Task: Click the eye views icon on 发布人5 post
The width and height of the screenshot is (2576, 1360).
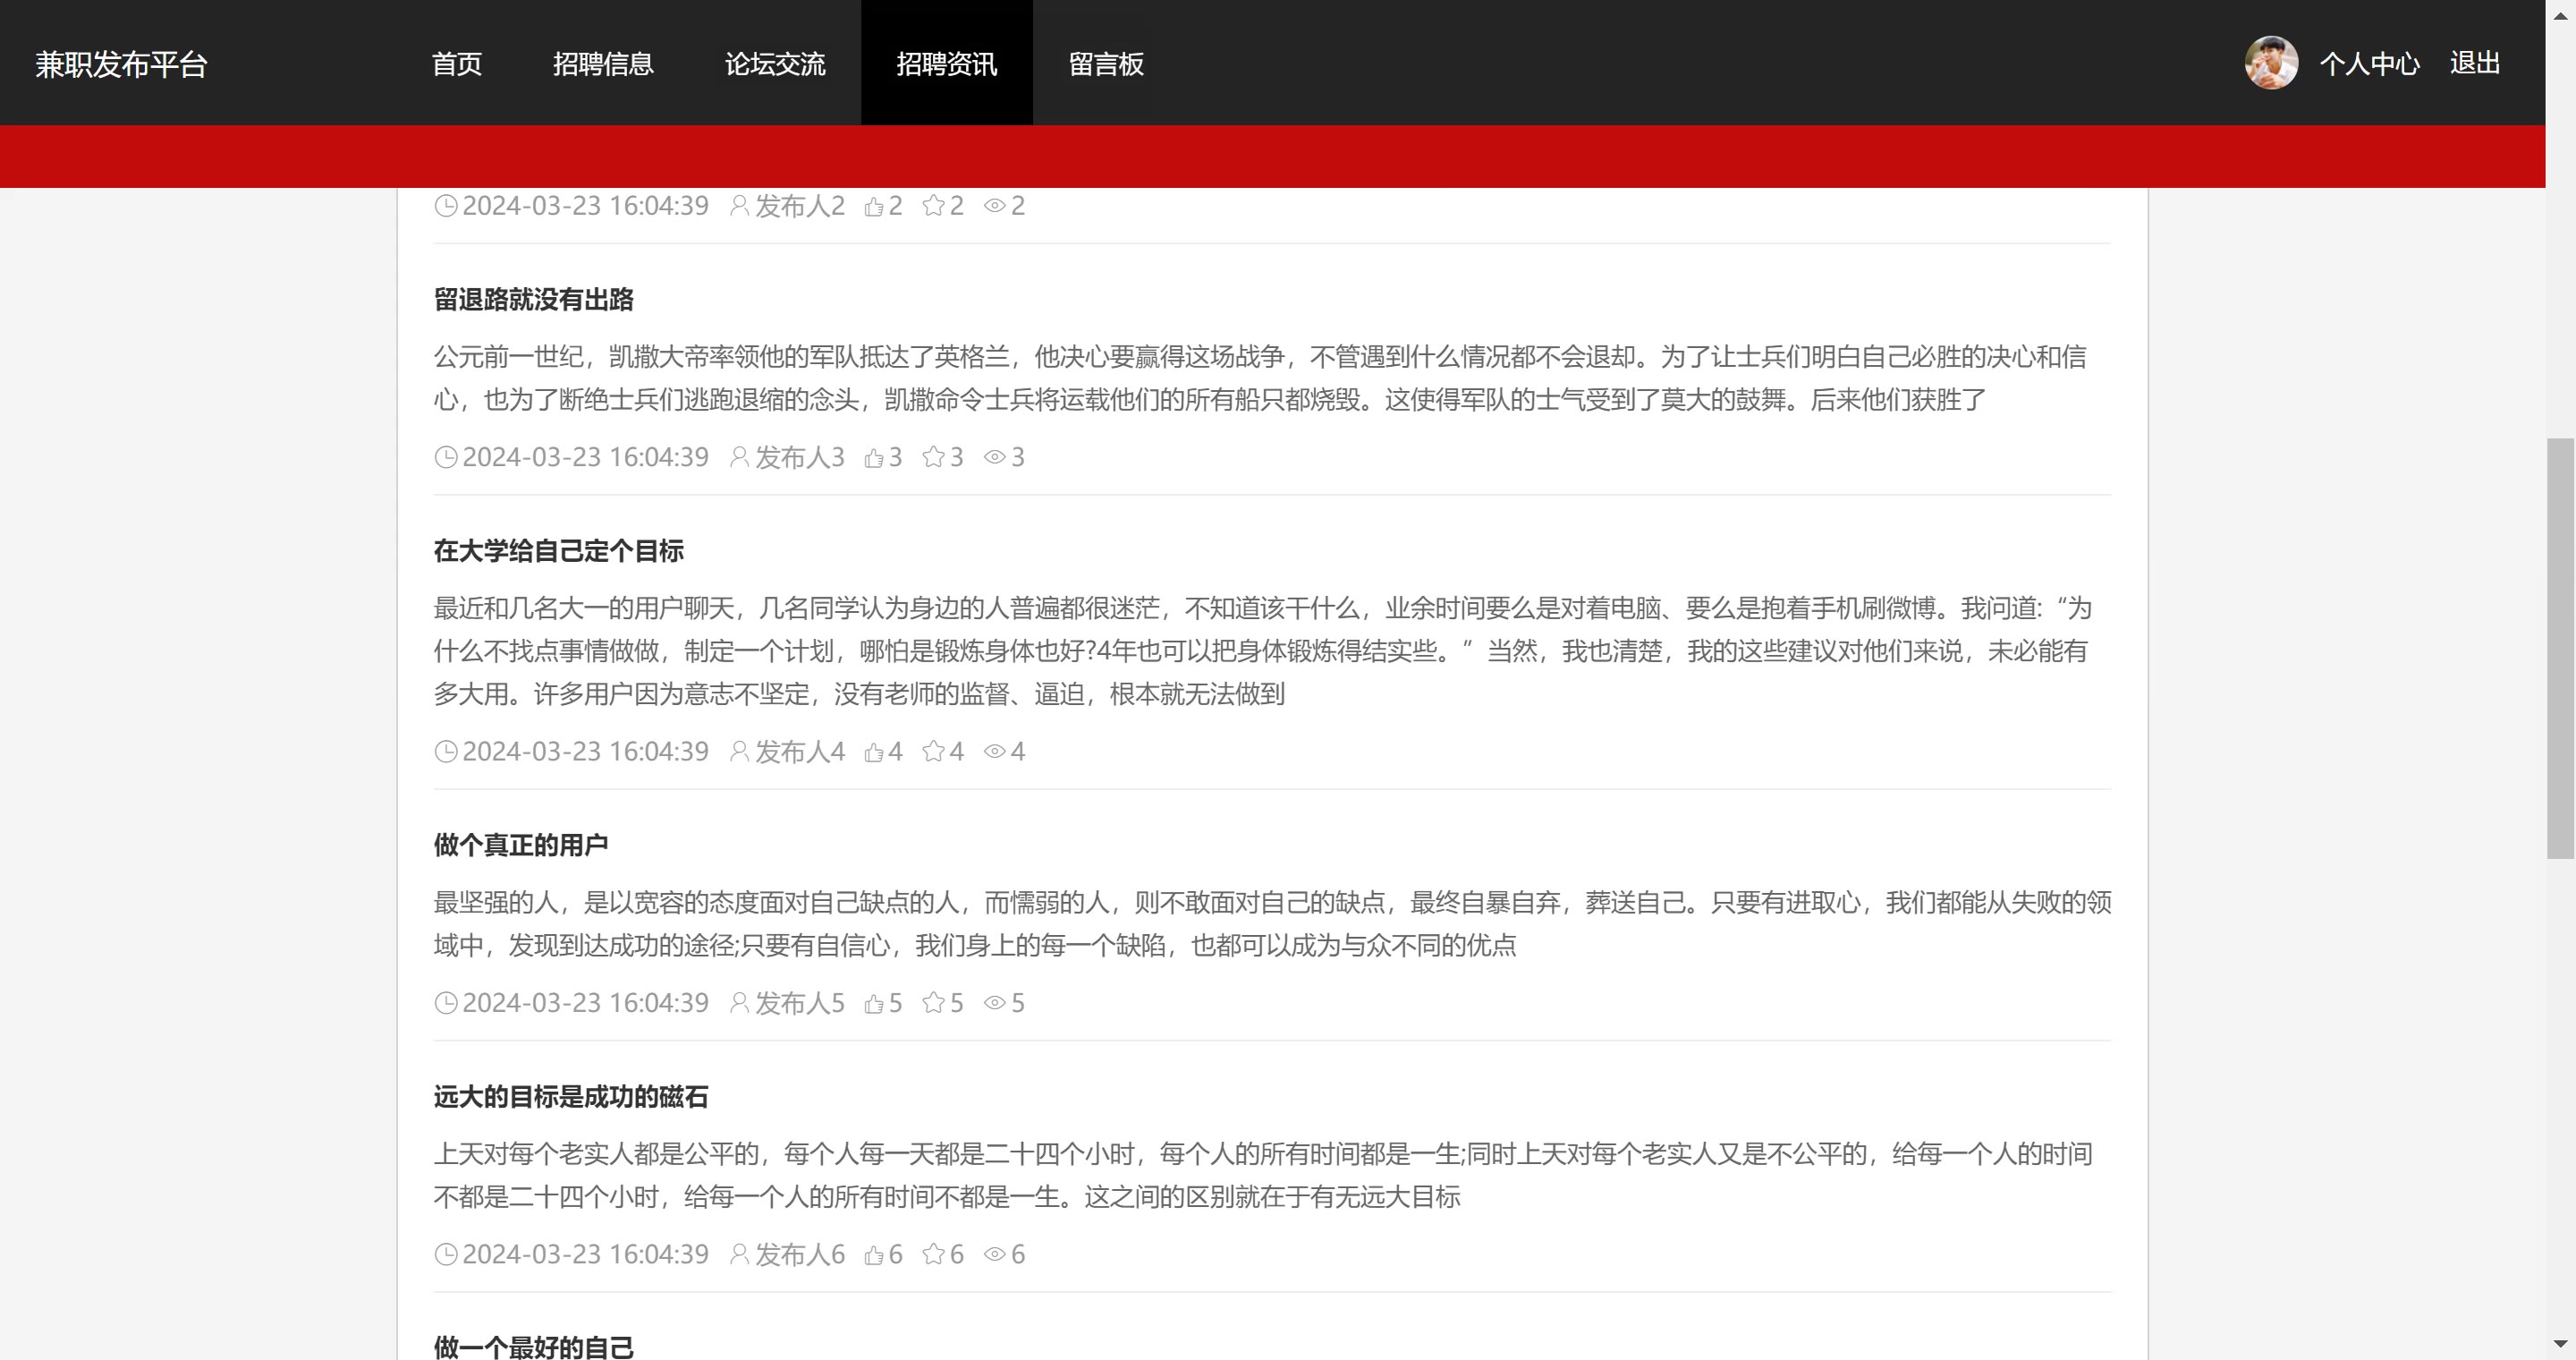Action: click(x=994, y=1003)
